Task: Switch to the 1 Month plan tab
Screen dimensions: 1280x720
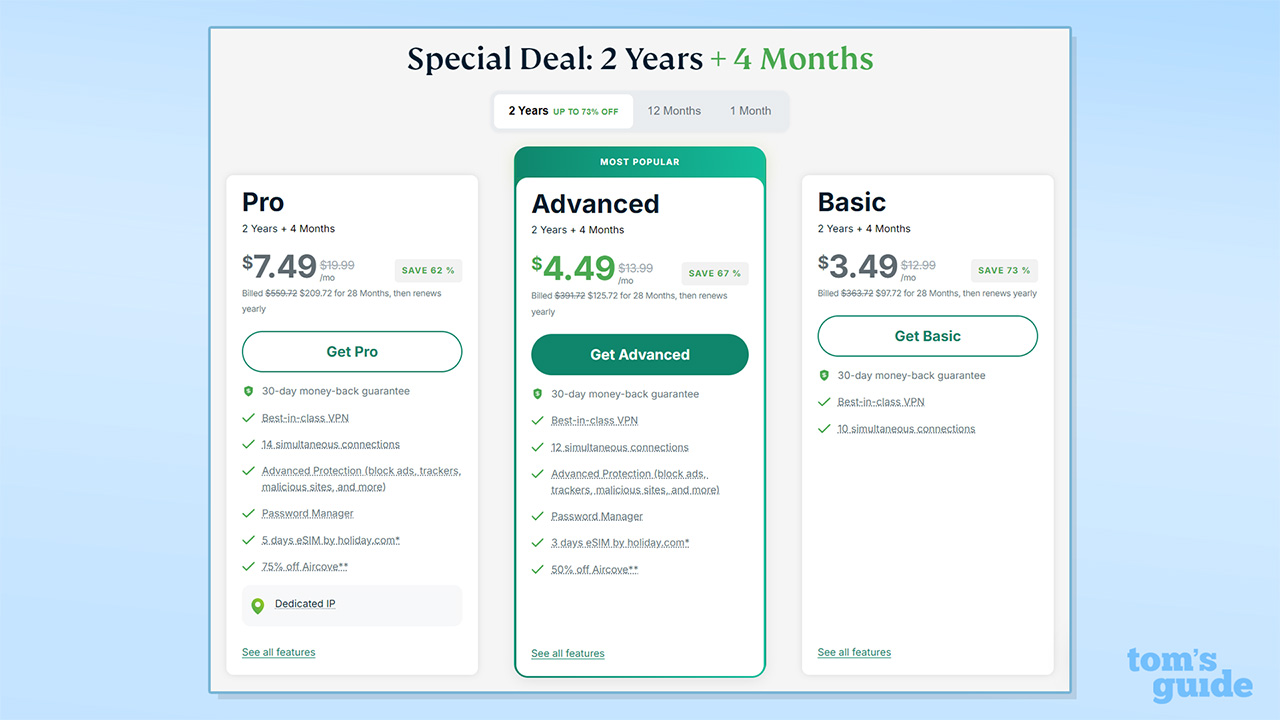Action: (750, 111)
